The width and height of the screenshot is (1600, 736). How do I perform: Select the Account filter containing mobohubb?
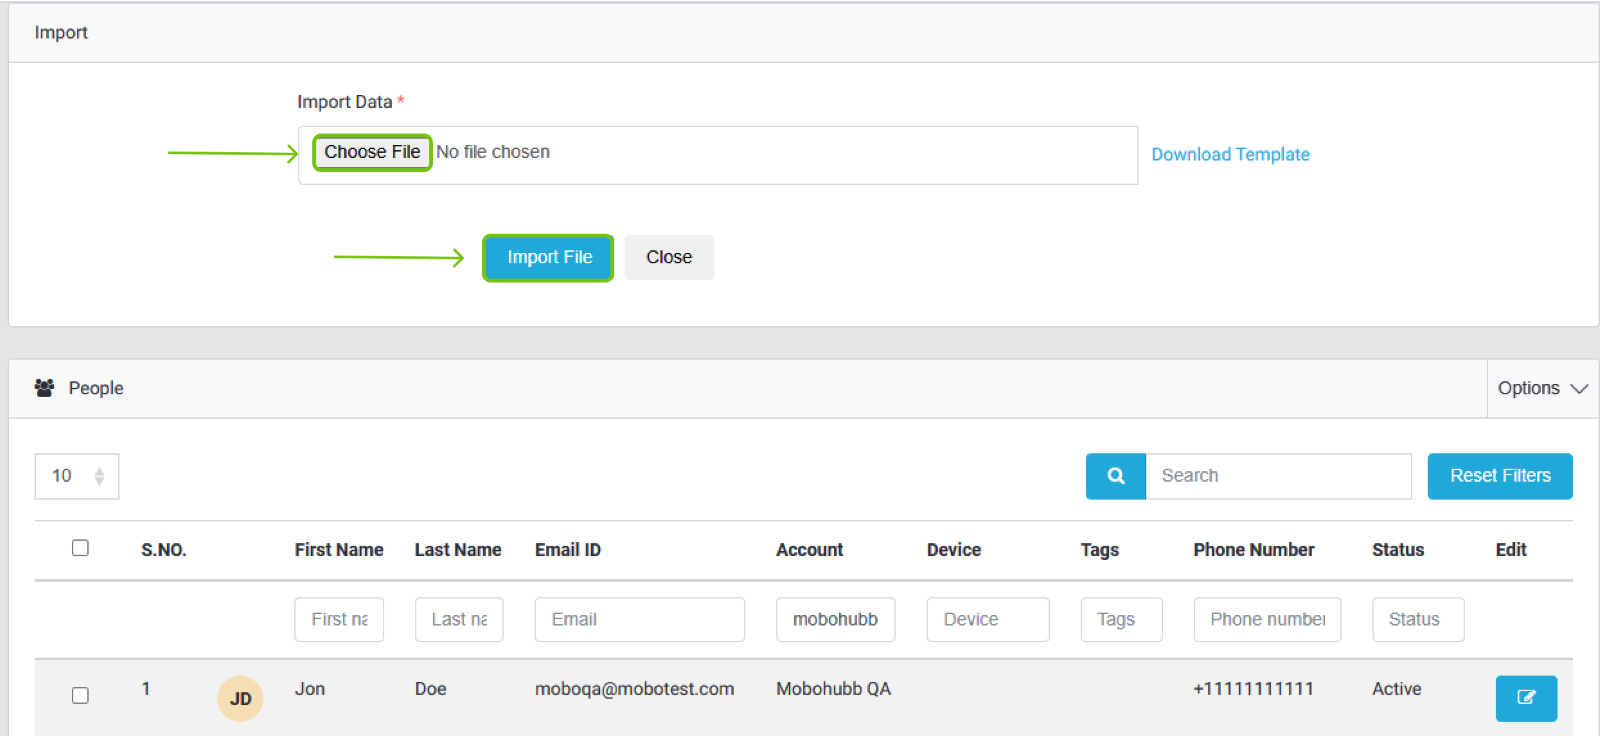[x=835, y=620]
